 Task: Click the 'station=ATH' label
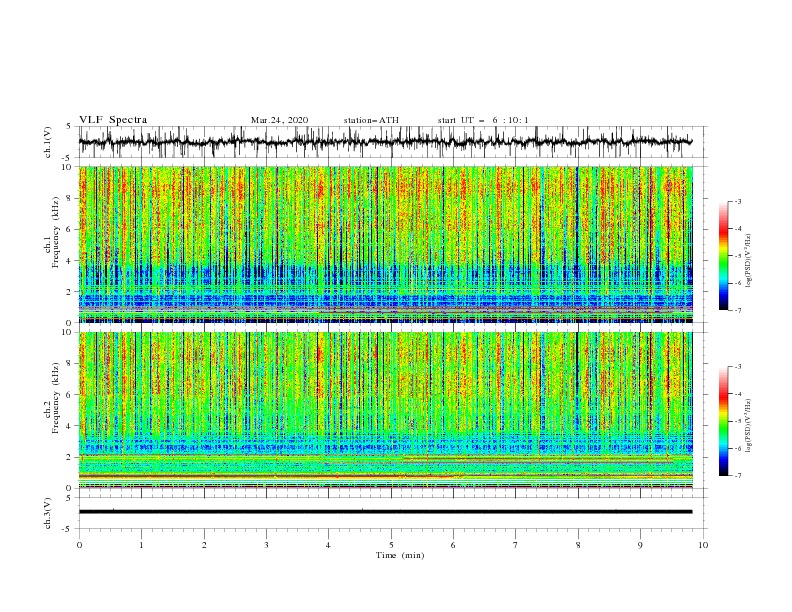pyautogui.click(x=371, y=120)
